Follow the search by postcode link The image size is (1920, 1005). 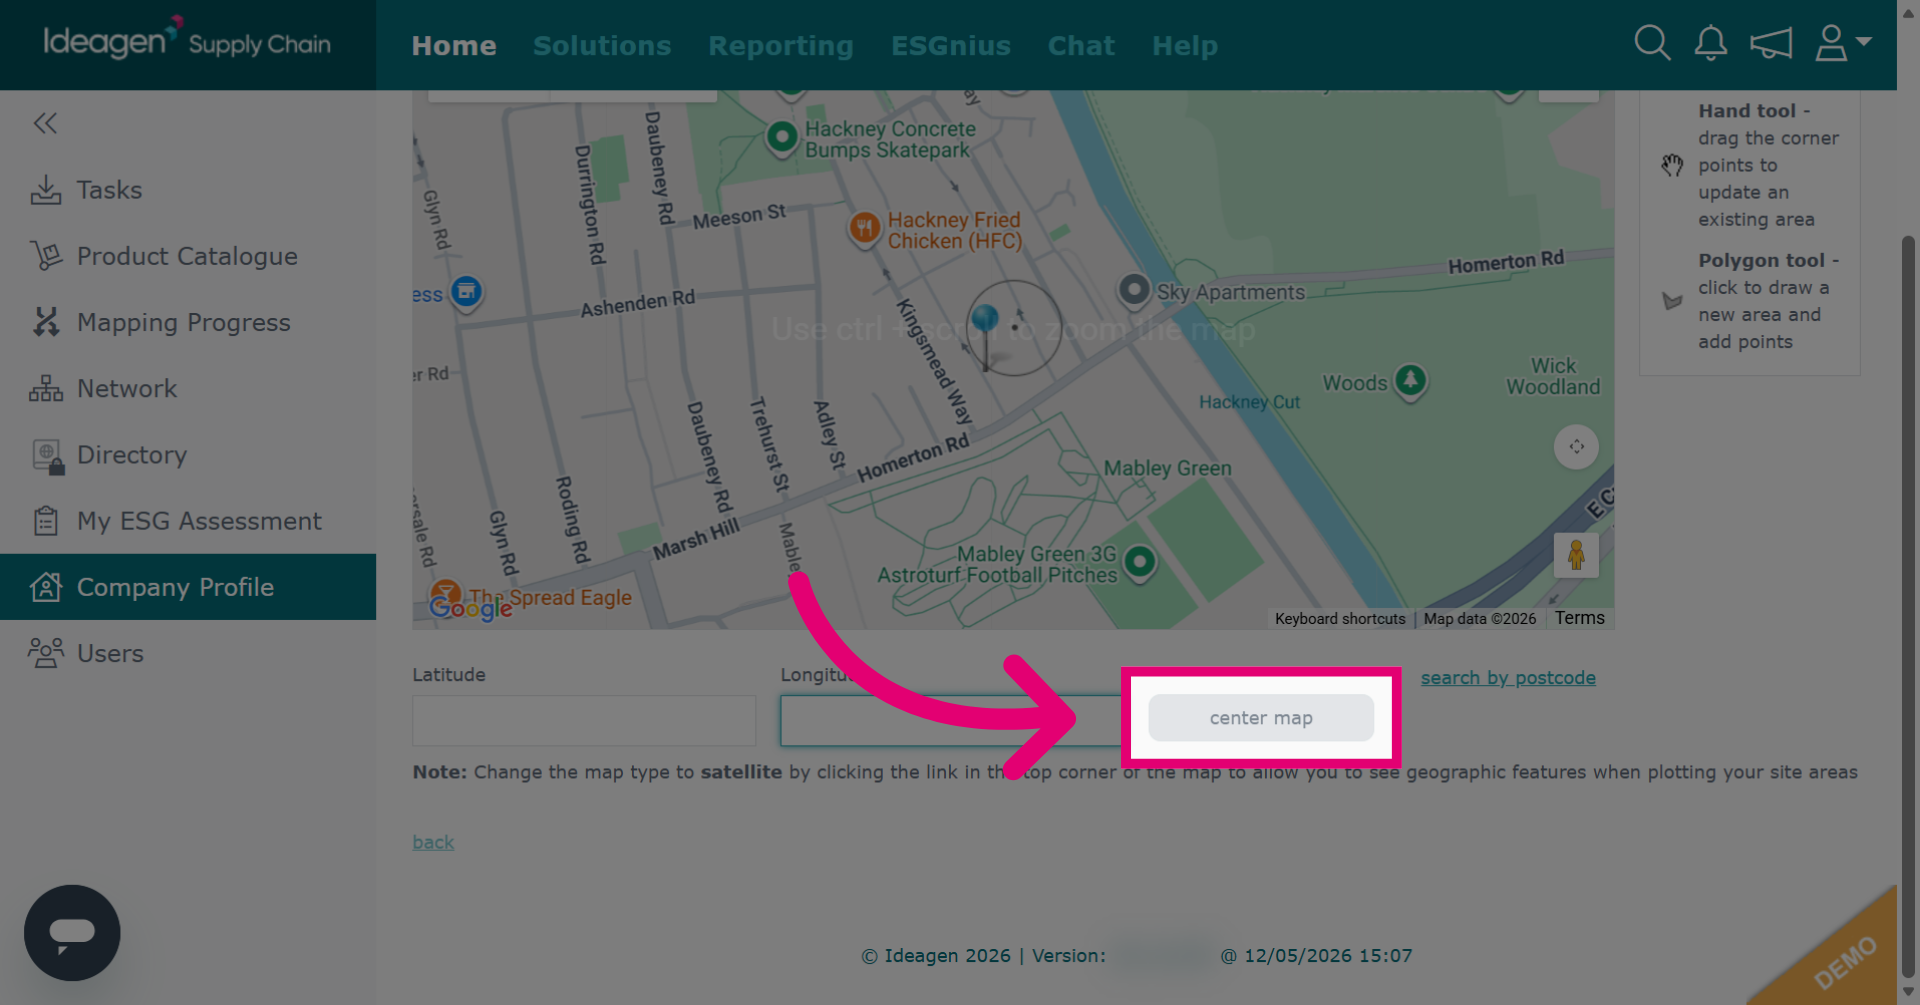pyautogui.click(x=1508, y=678)
